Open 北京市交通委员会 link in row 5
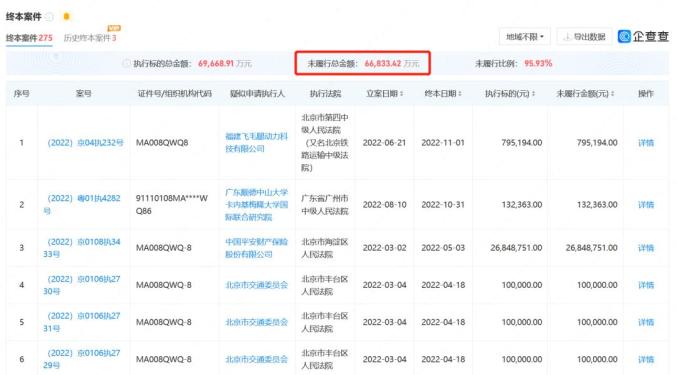The image size is (677, 375). tap(256, 322)
